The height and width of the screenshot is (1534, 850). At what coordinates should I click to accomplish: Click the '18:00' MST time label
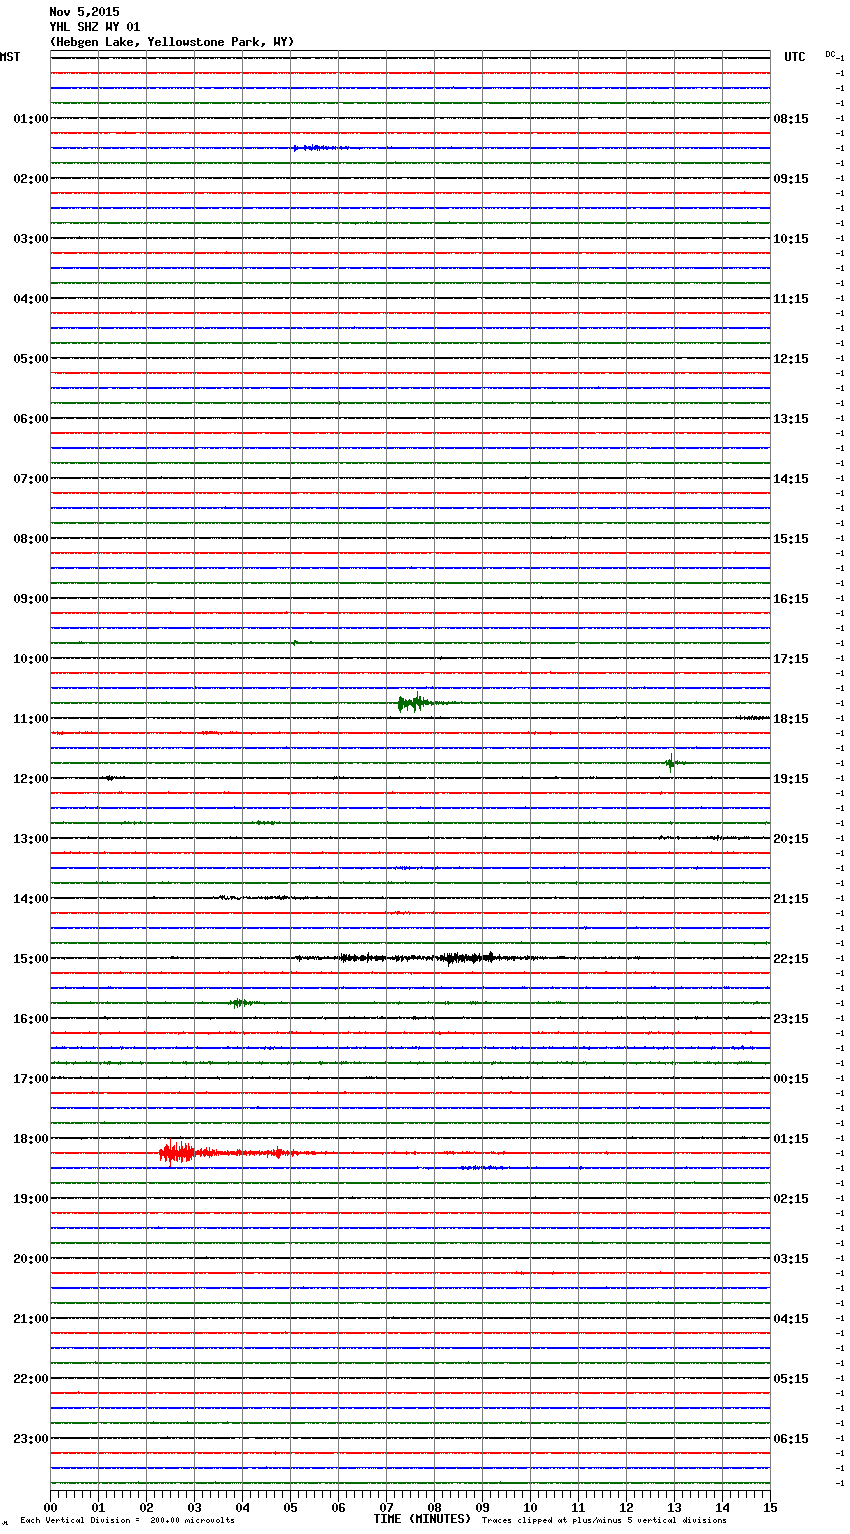pos(30,1139)
